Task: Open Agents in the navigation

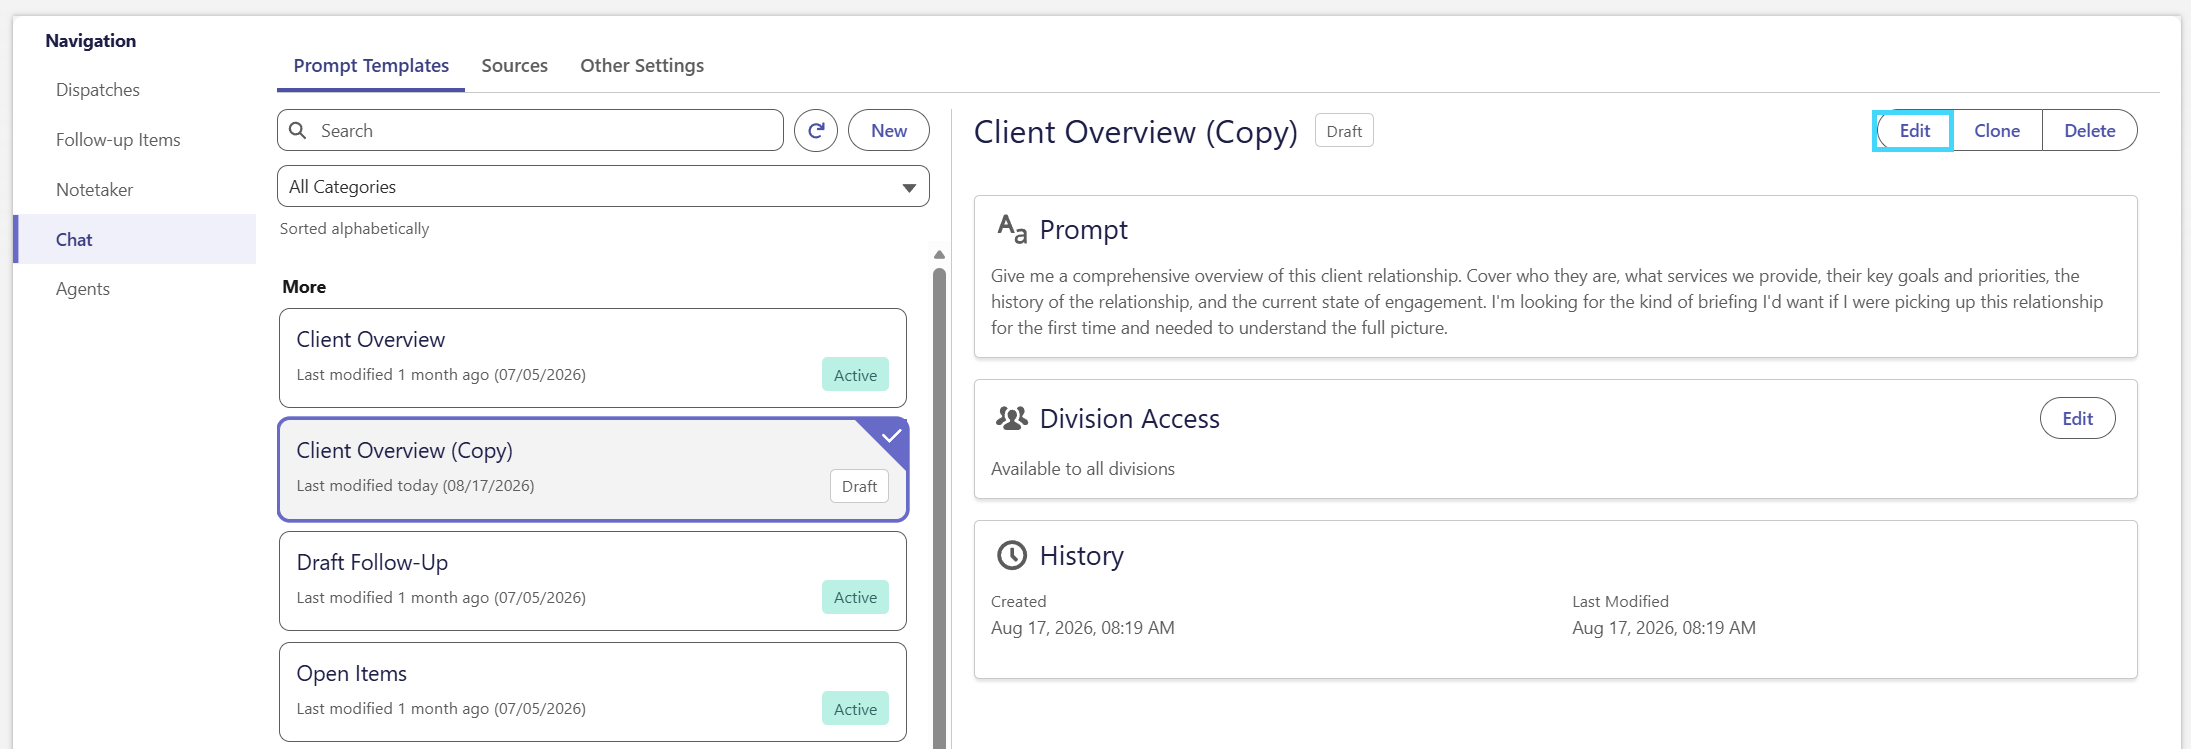Action: click(83, 289)
